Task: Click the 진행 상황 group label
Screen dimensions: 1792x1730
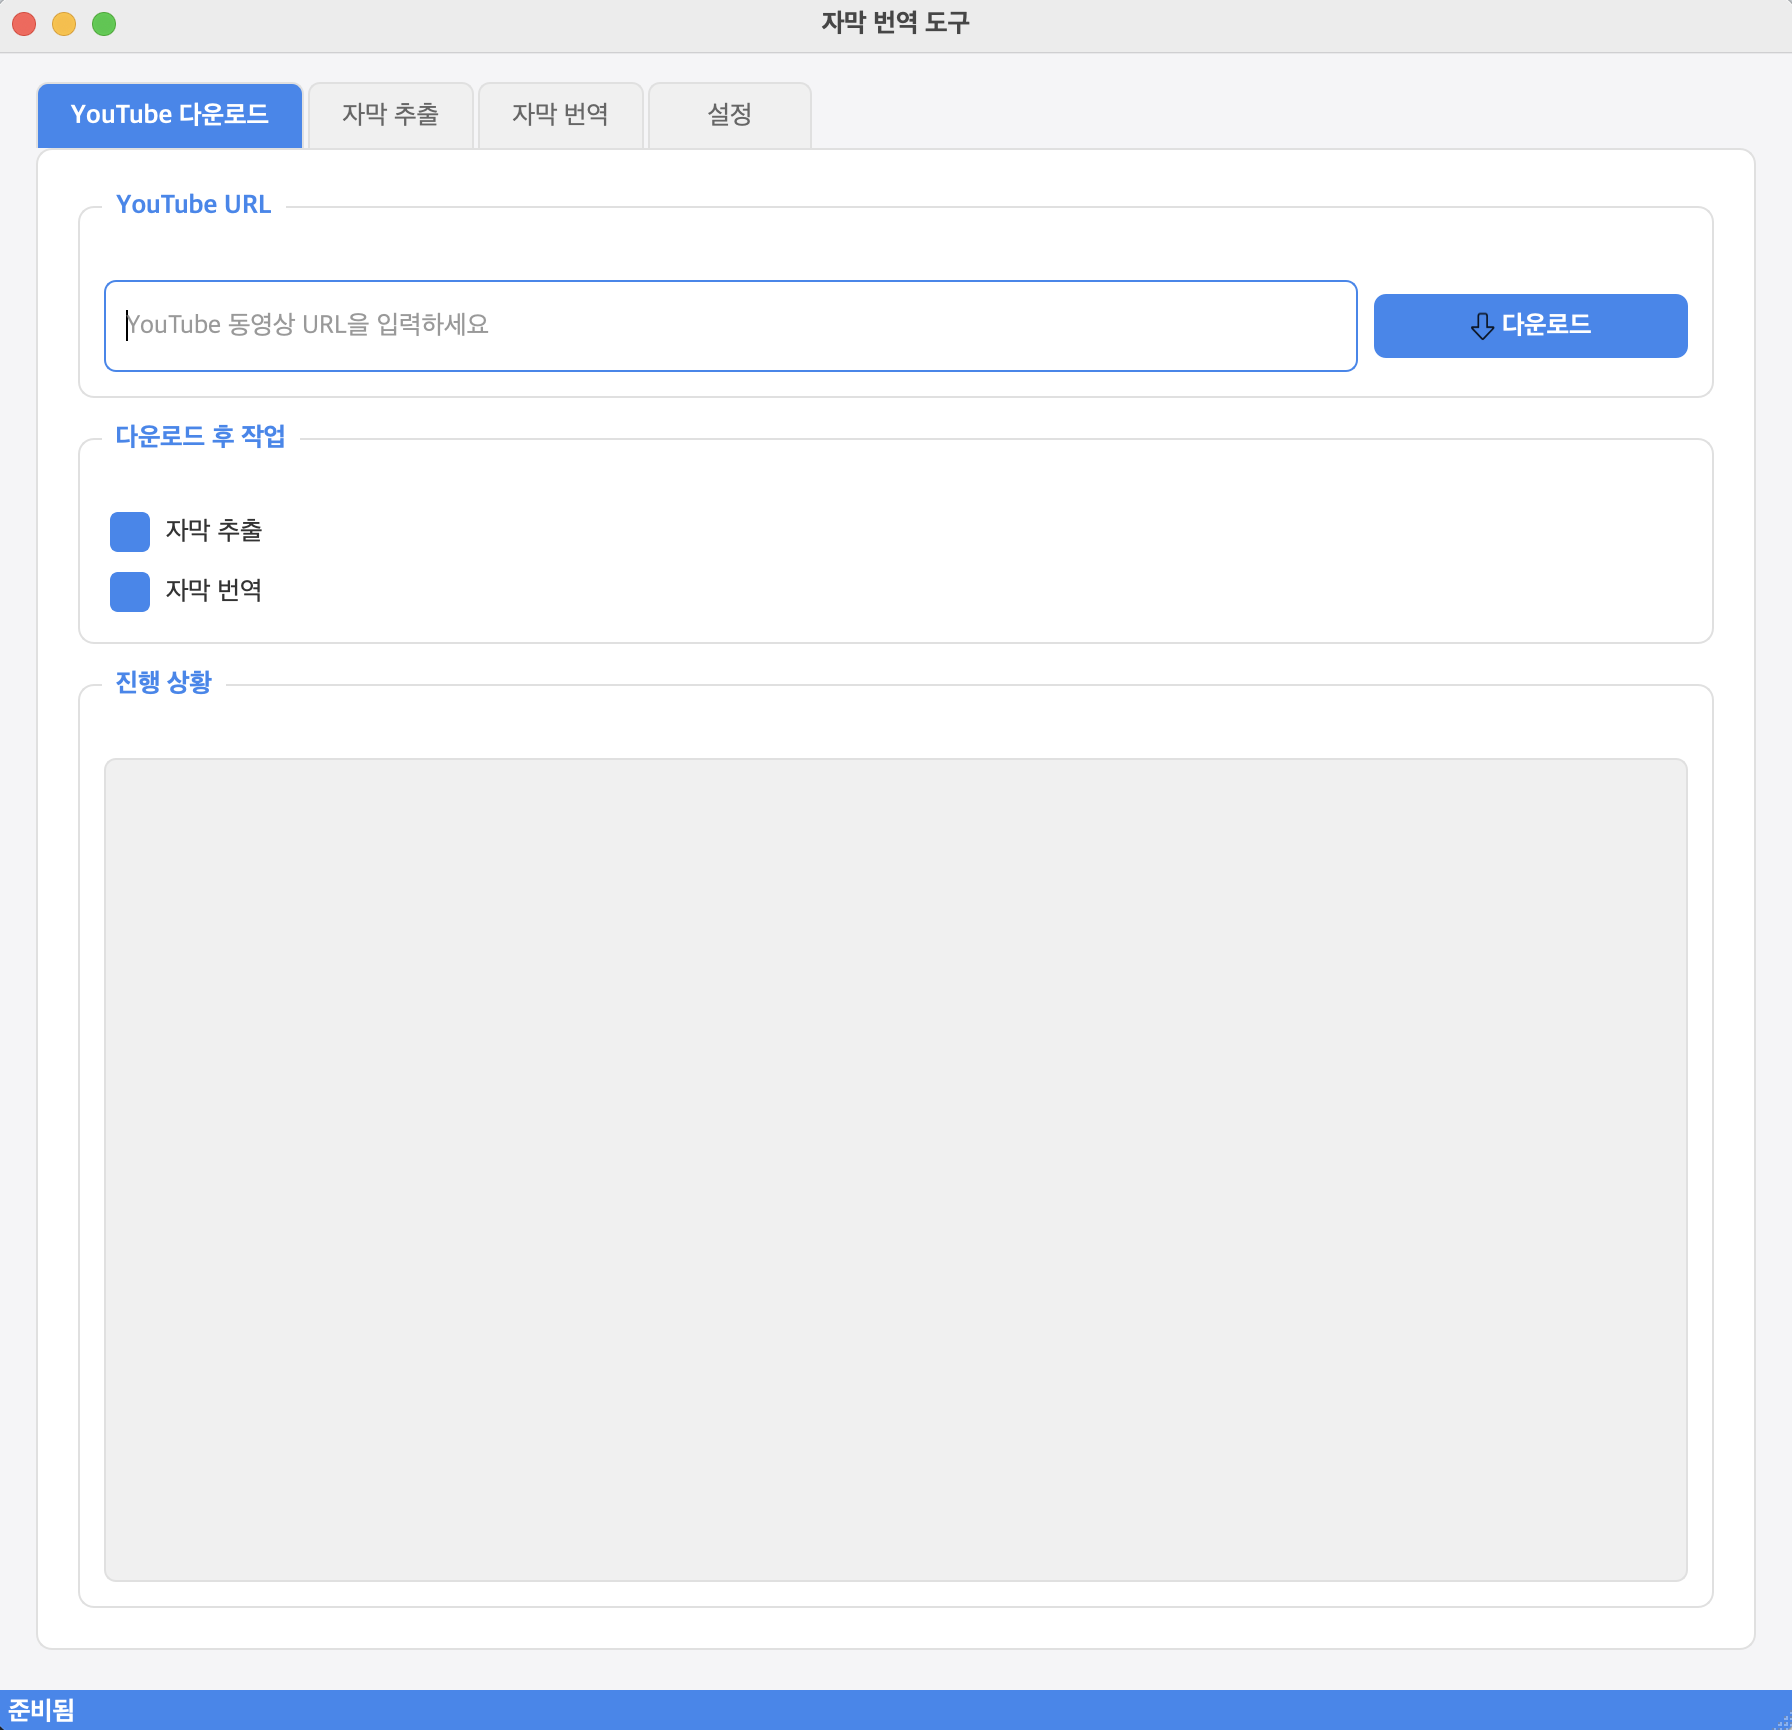Action: pos(164,682)
